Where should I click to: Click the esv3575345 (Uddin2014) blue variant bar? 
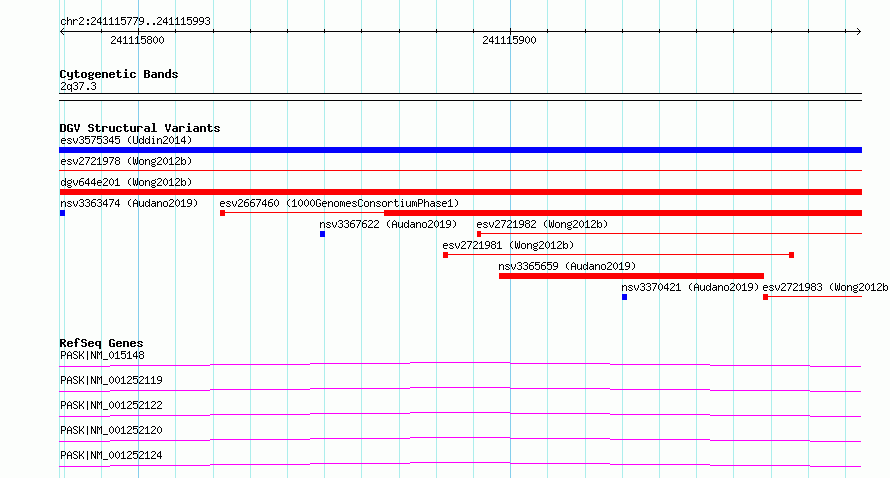click(460, 150)
